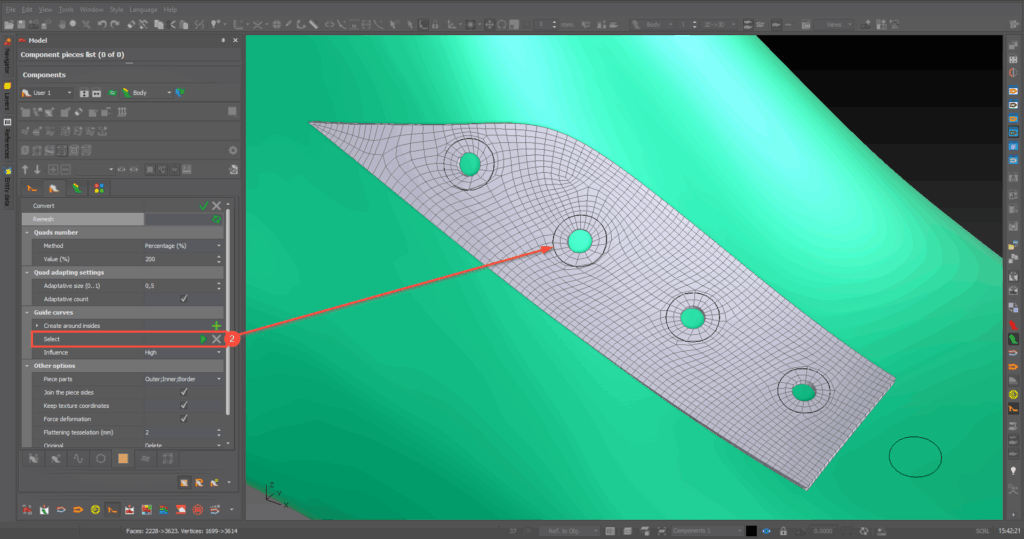Click the black color swatch in status bar
1024x539 pixels.
[751, 530]
